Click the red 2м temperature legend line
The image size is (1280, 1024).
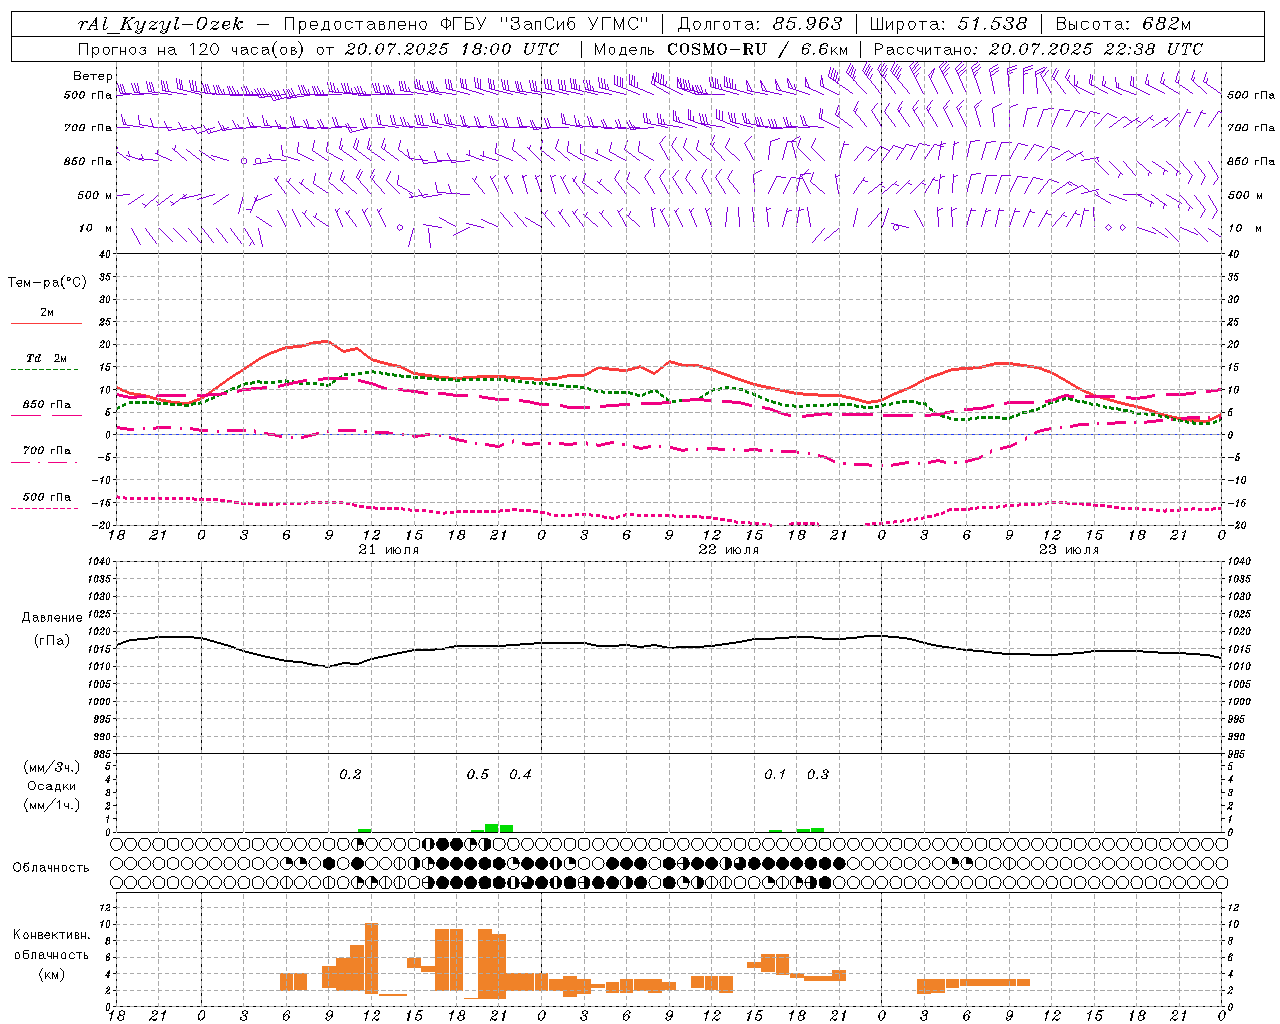(46, 323)
